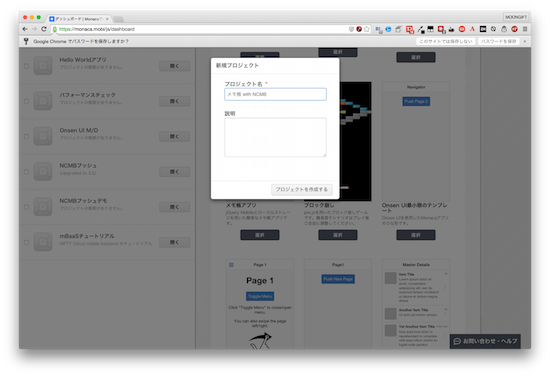Open a new browser tab

[118, 19]
